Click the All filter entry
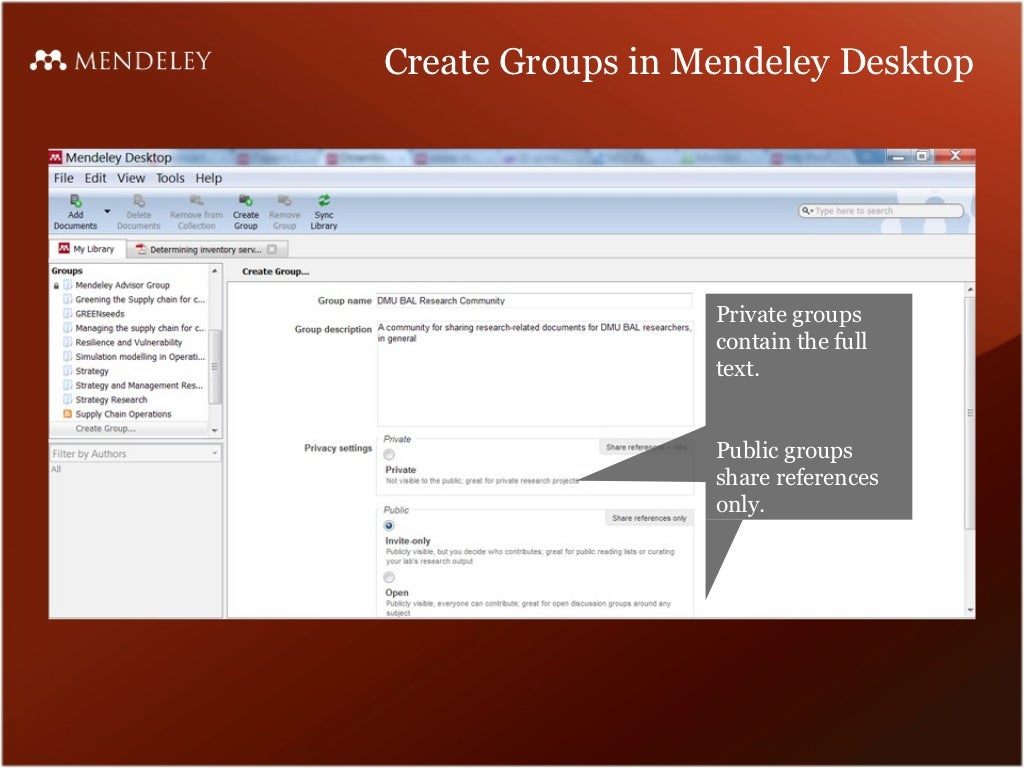 click(56, 469)
